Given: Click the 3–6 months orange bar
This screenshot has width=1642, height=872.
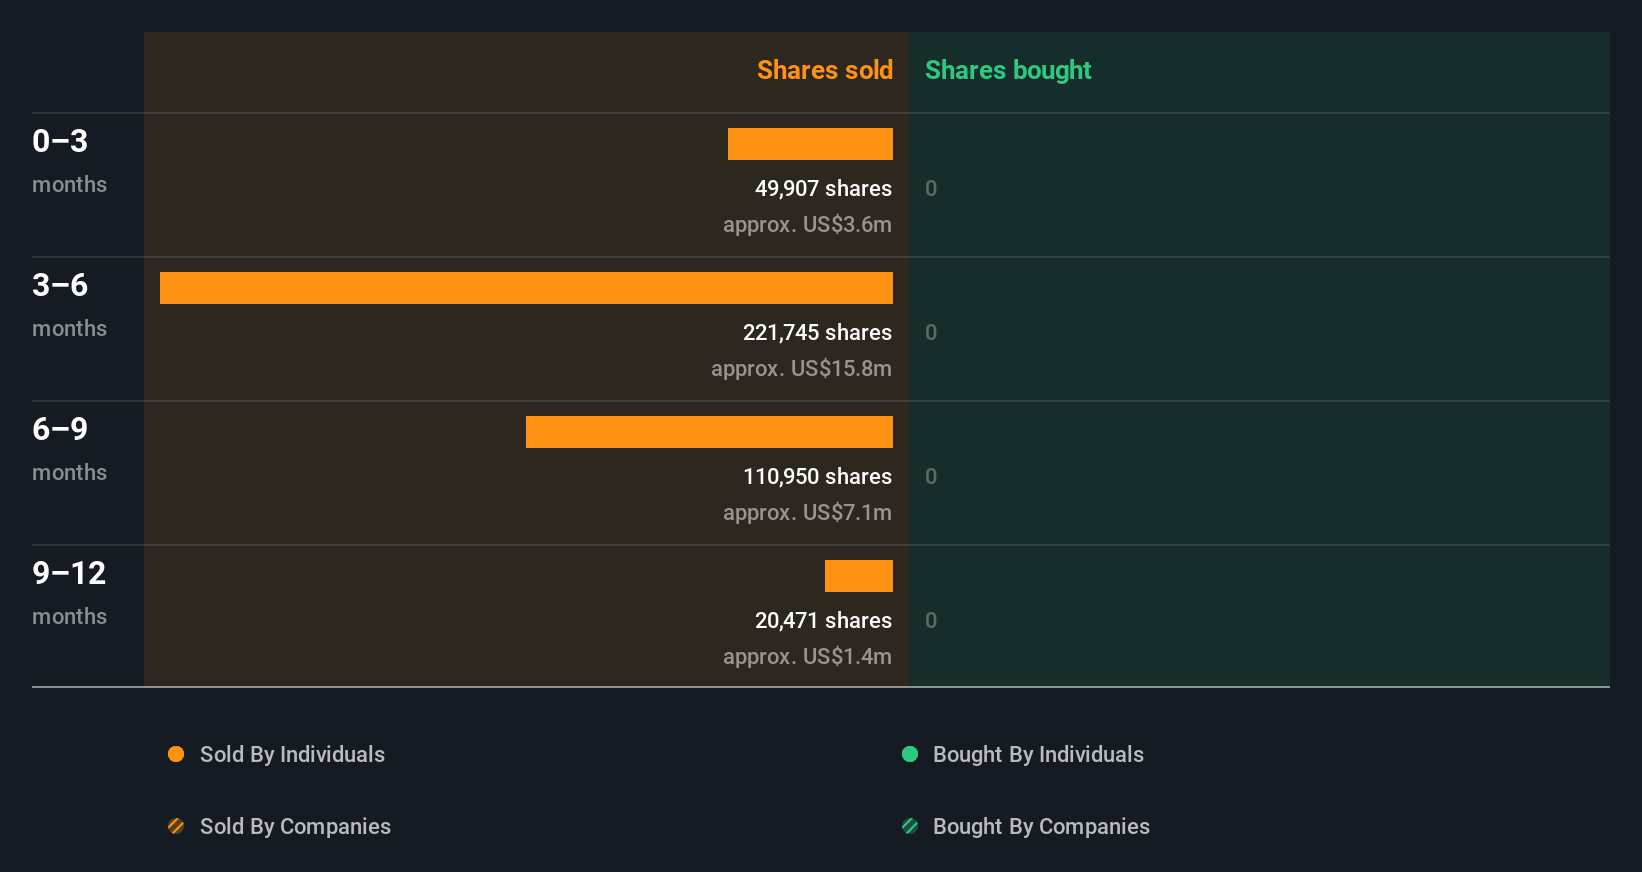Looking at the screenshot, I should (526, 288).
